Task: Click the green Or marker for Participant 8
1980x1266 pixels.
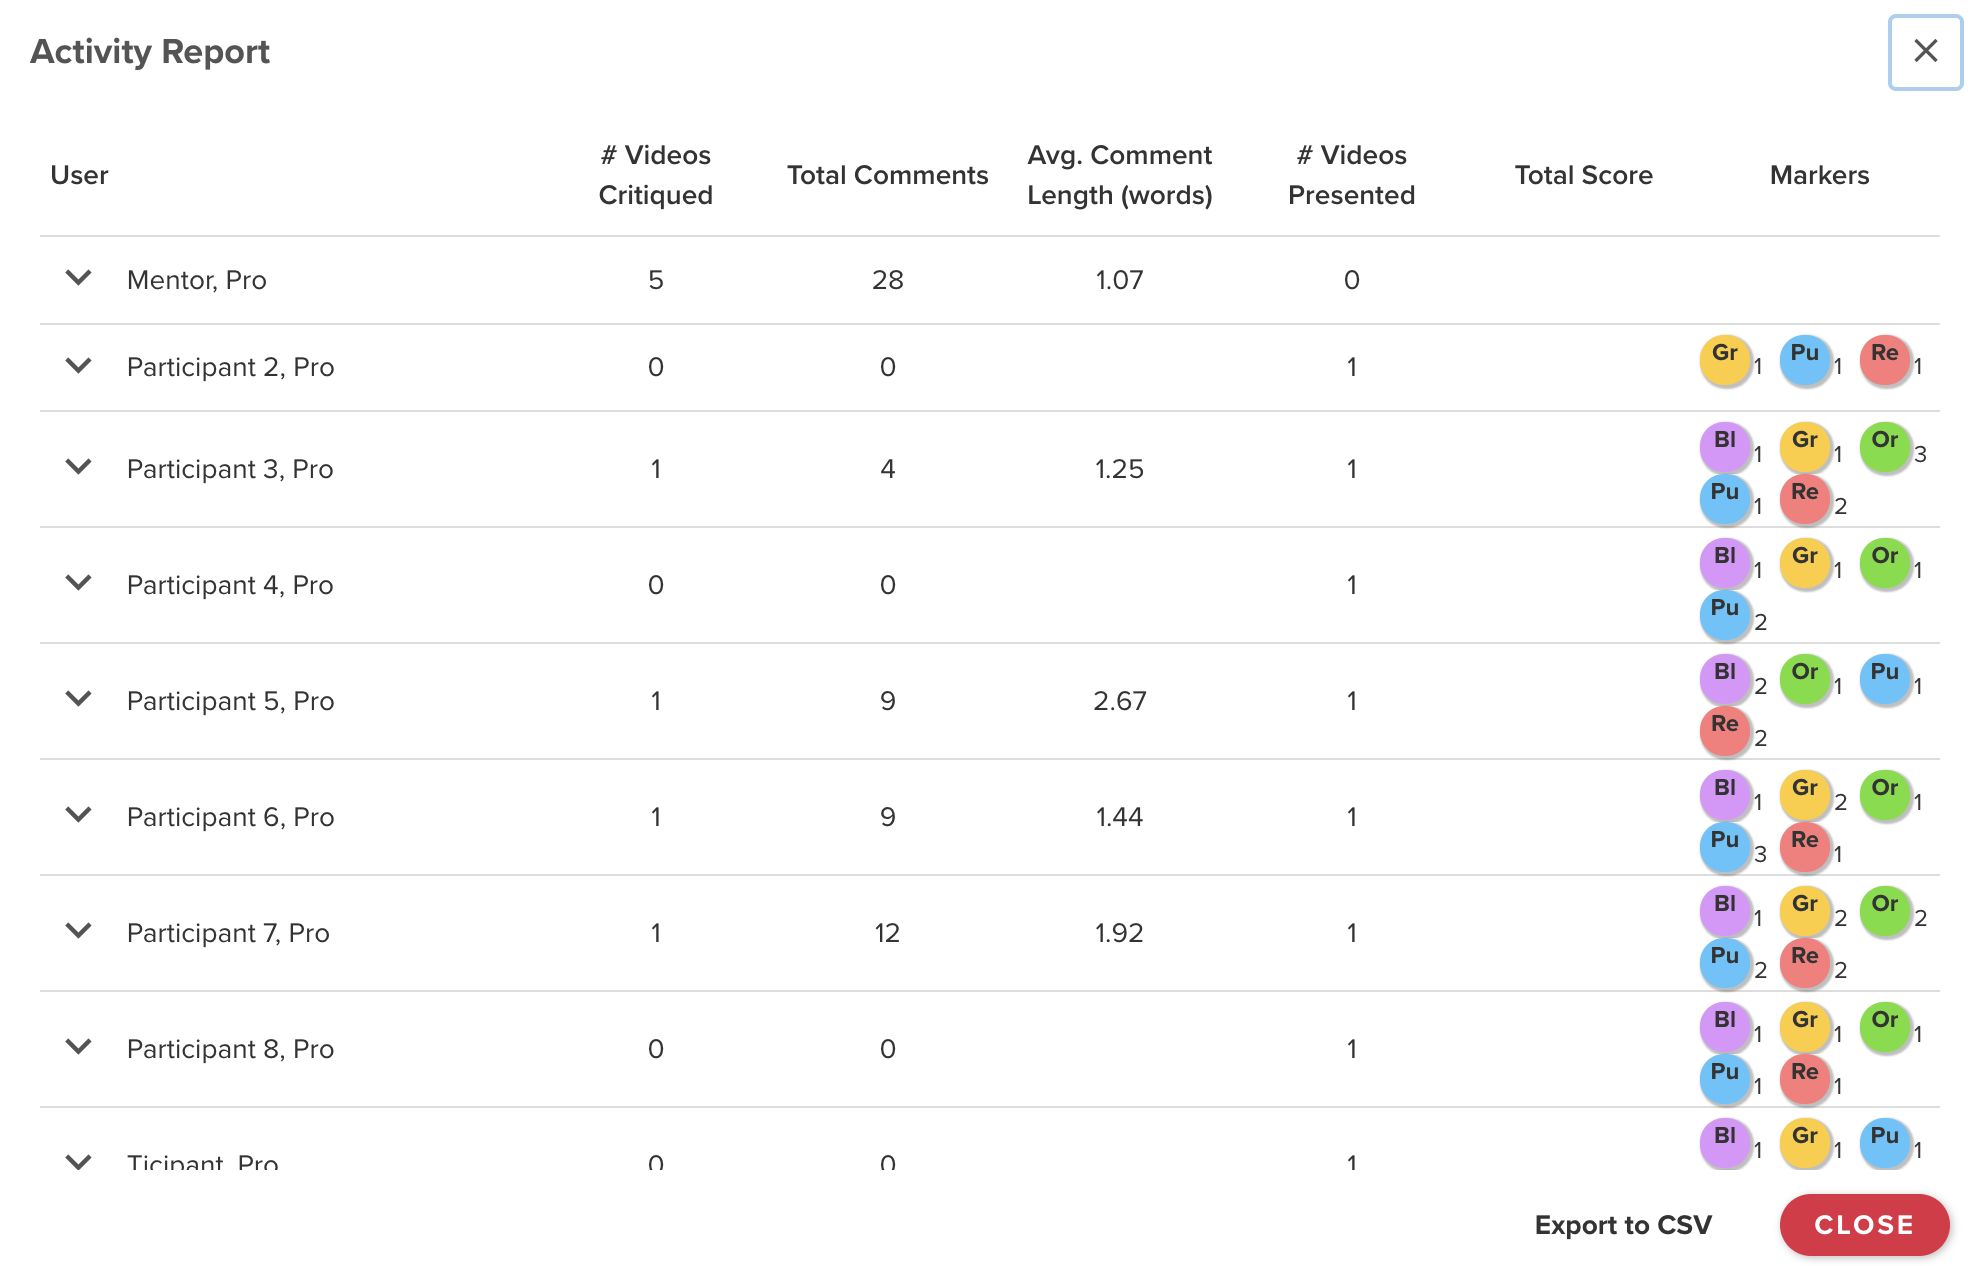Action: click(x=1885, y=1027)
